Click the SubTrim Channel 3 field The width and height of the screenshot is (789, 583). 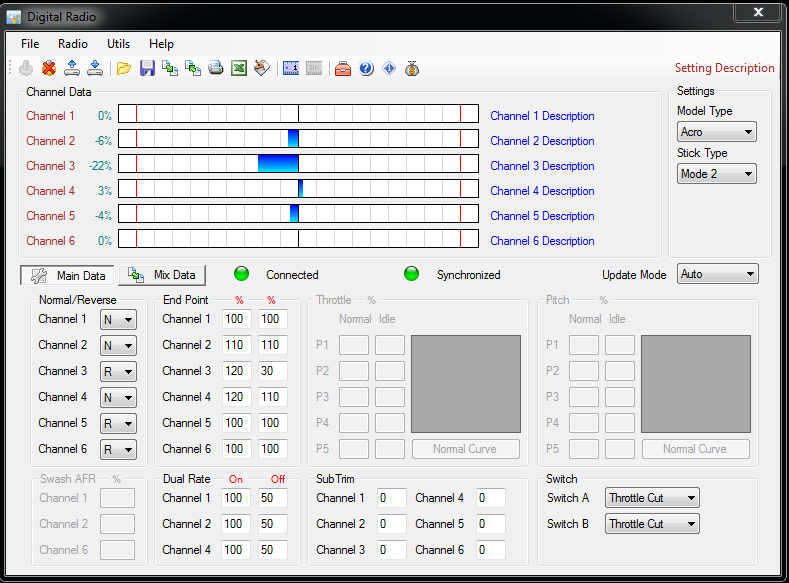(x=391, y=550)
